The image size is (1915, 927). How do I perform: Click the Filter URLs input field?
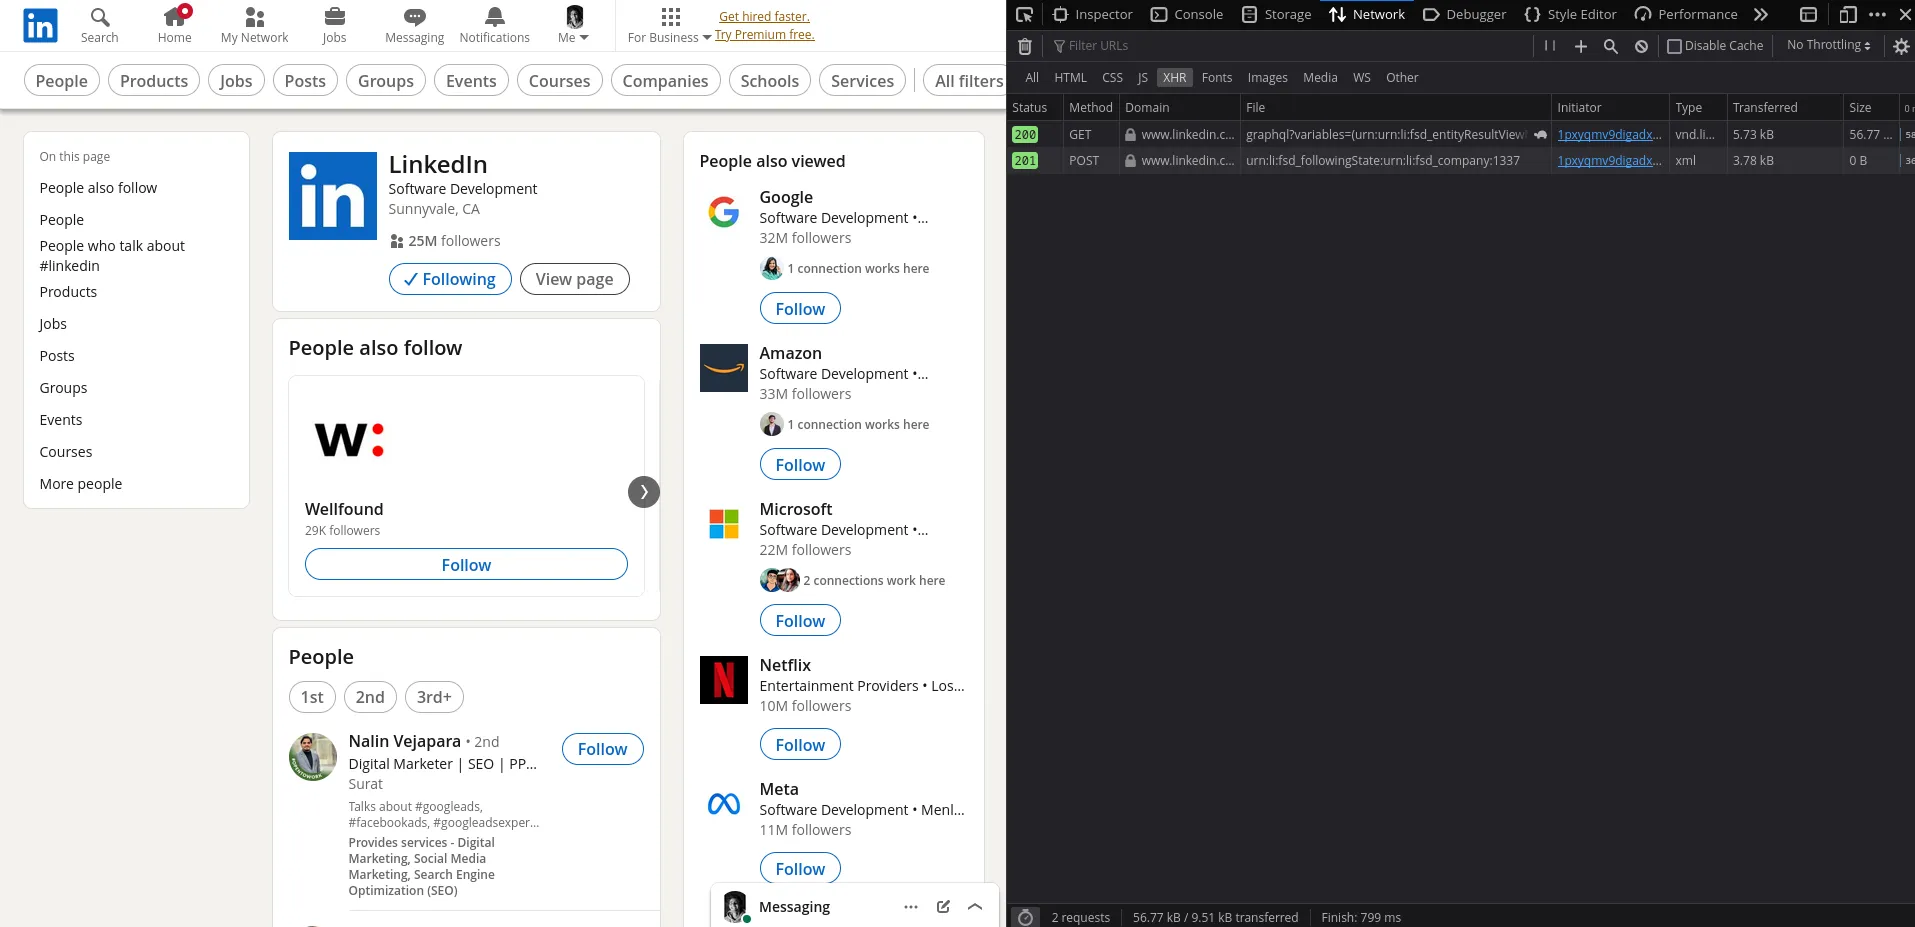click(x=1290, y=46)
